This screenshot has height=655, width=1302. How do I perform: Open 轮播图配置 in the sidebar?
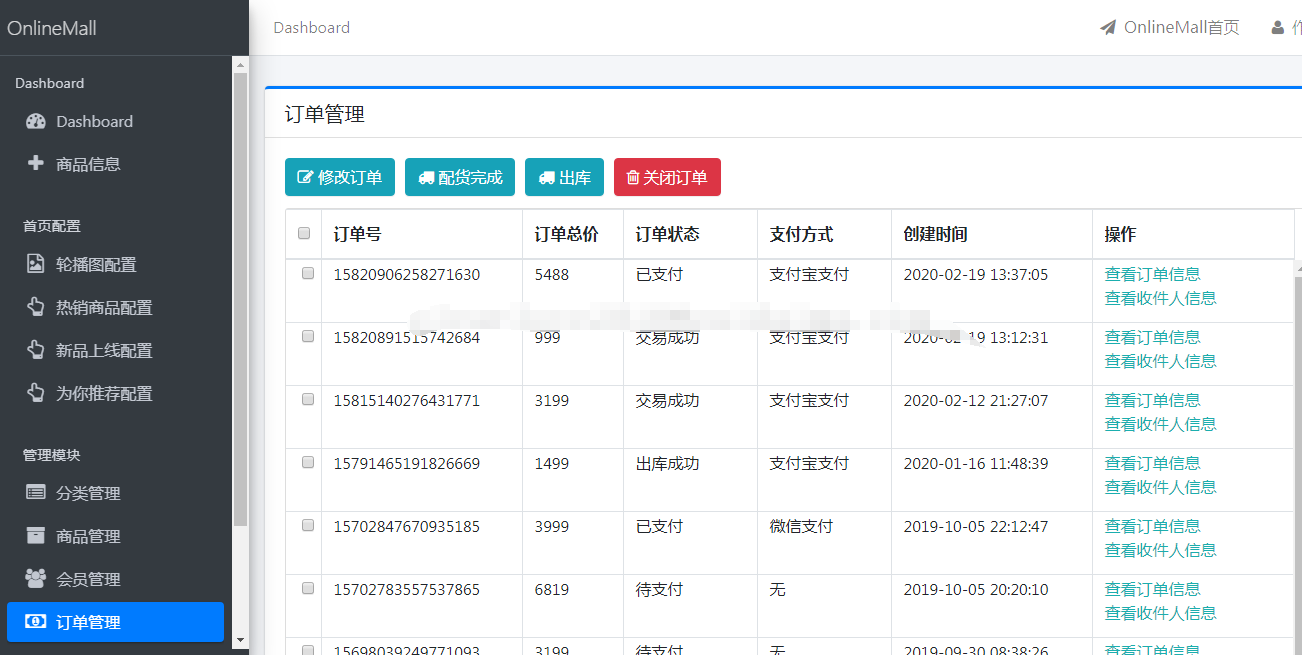click(x=115, y=264)
